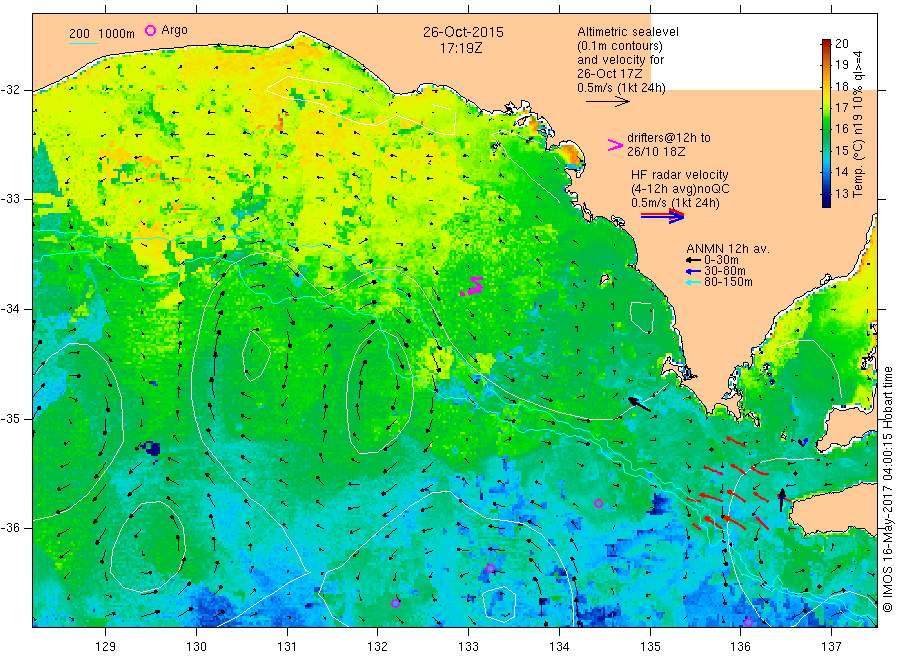Click the dark red top of temperature colorbar
This screenshot has height=660, width=900.
[826, 44]
